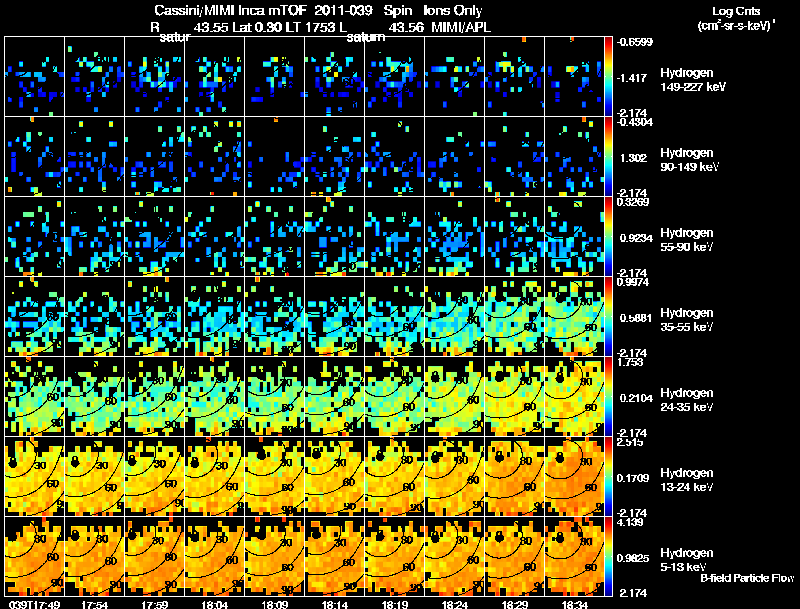This screenshot has height=609, width=800.
Task: Click the 'Hydrogen 149-227 keV' row label
Action: click(693, 80)
